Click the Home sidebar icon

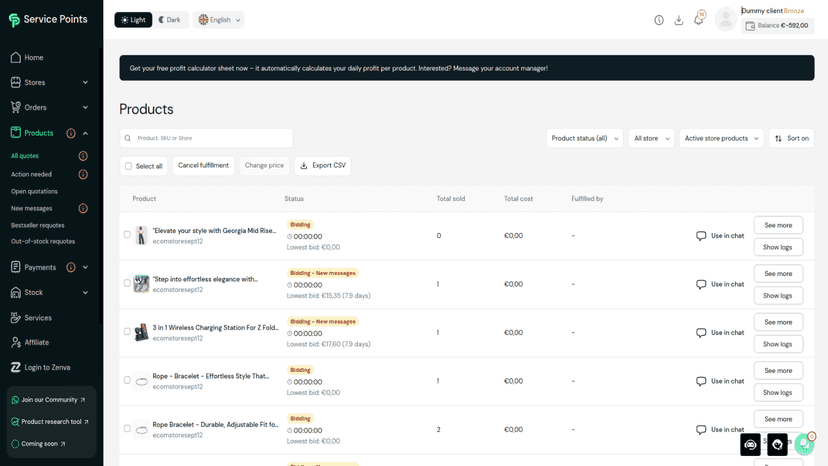(x=15, y=57)
